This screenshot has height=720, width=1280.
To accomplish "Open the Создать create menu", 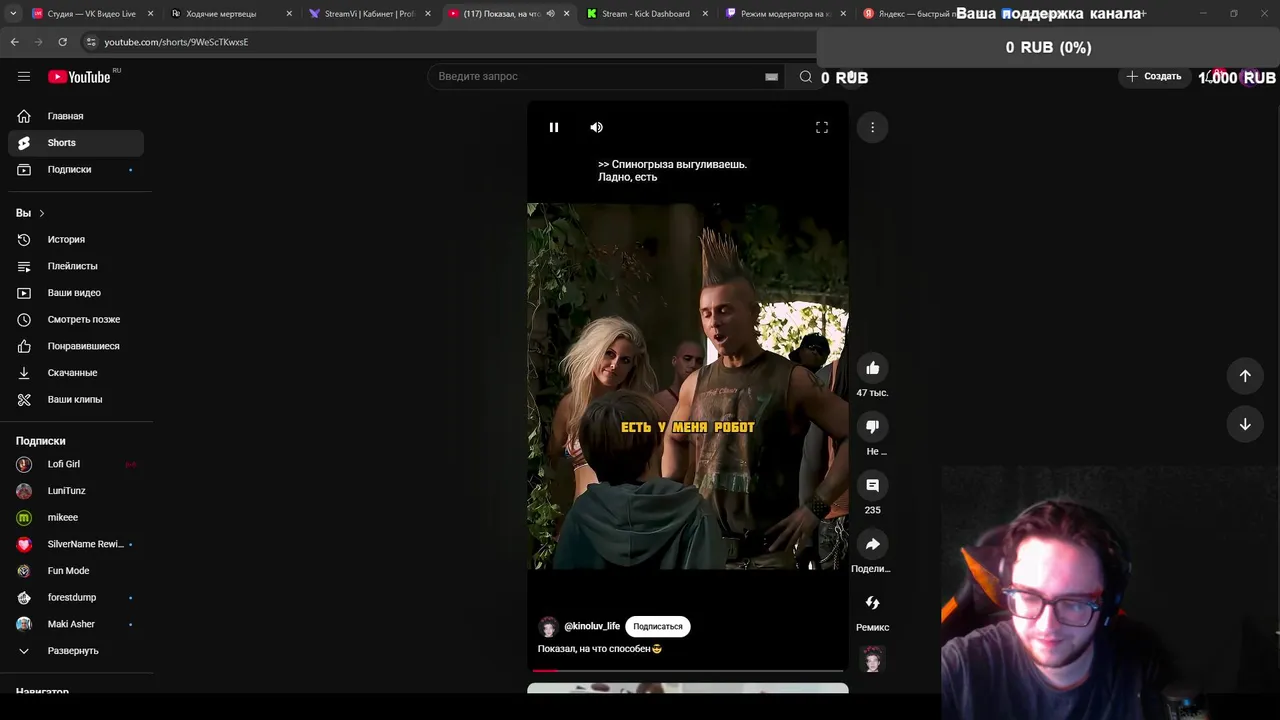I will [x=1153, y=76].
